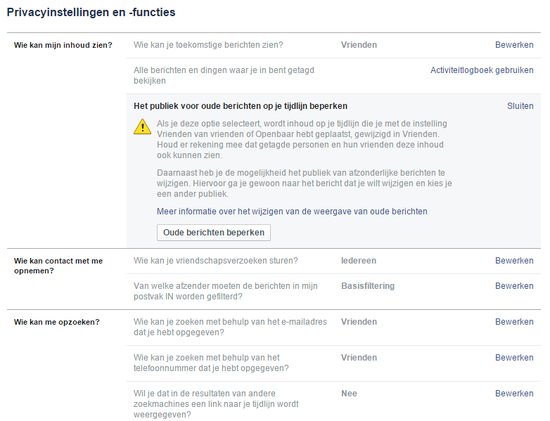Open Activiteitlogboek gebruiken link
This screenshot has height=421, width=550.
coord(482,70)
